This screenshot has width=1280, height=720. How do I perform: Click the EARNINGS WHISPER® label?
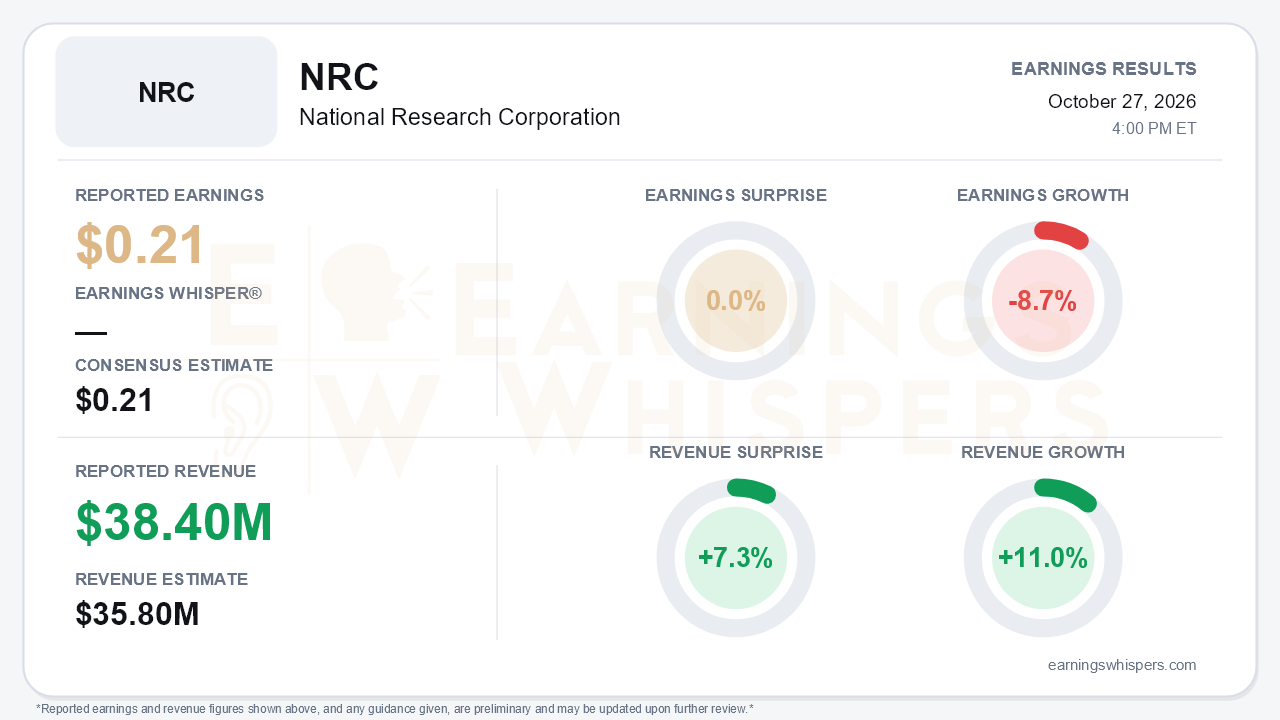pos(169,294)
